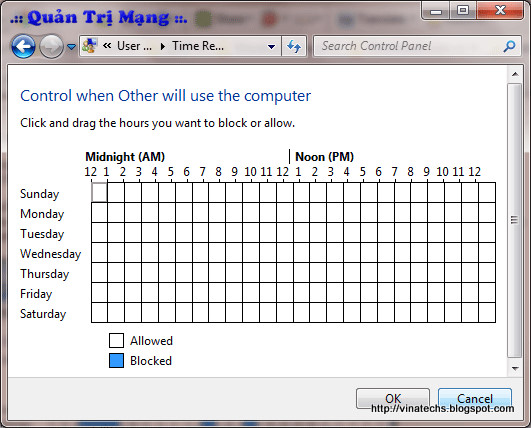Click the User Accounts address bar icon
The image size is (531, 428).
90,46
